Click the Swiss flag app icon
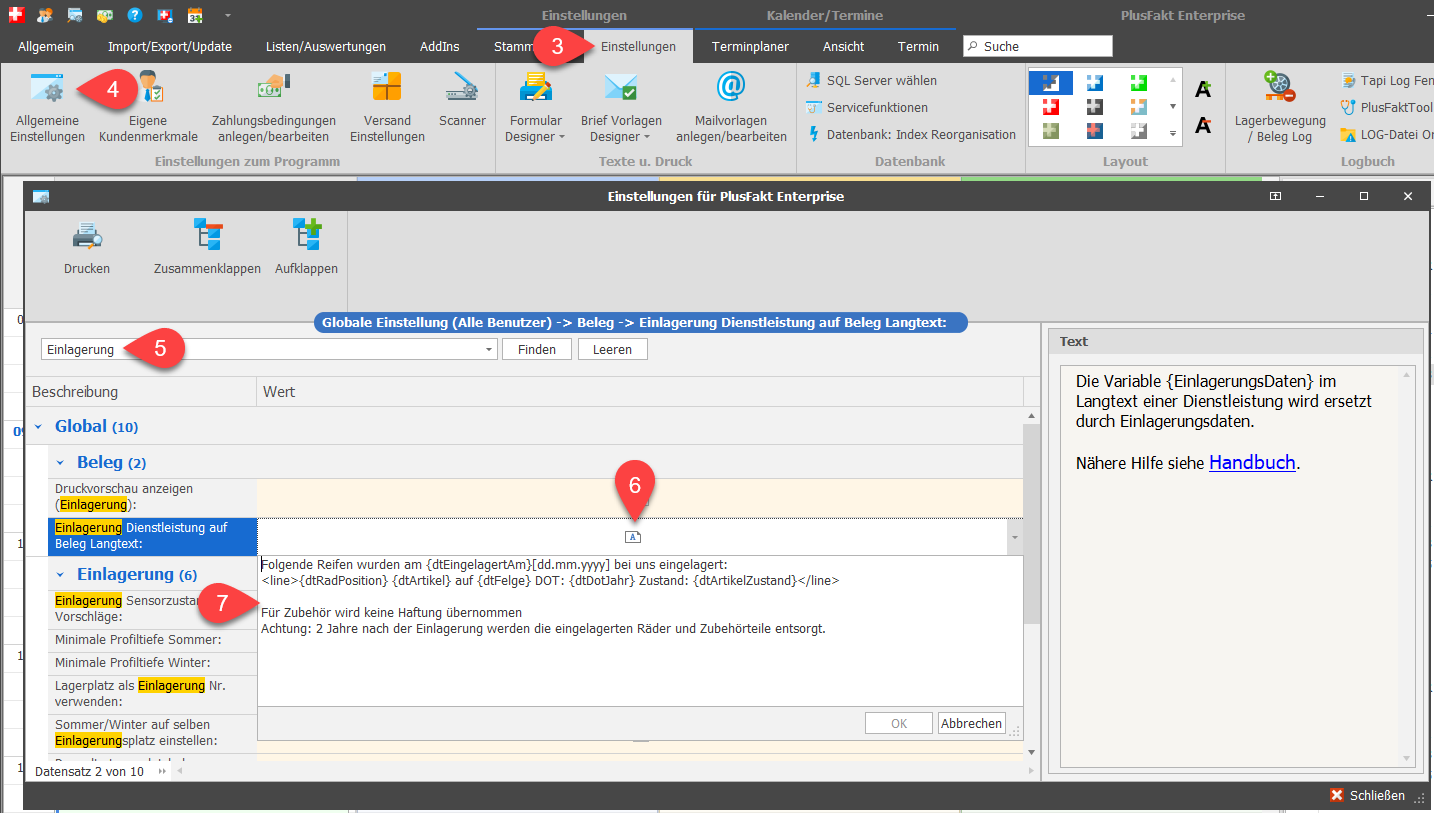The width and height of the screenshot is (1434, 813). (15, 15)
